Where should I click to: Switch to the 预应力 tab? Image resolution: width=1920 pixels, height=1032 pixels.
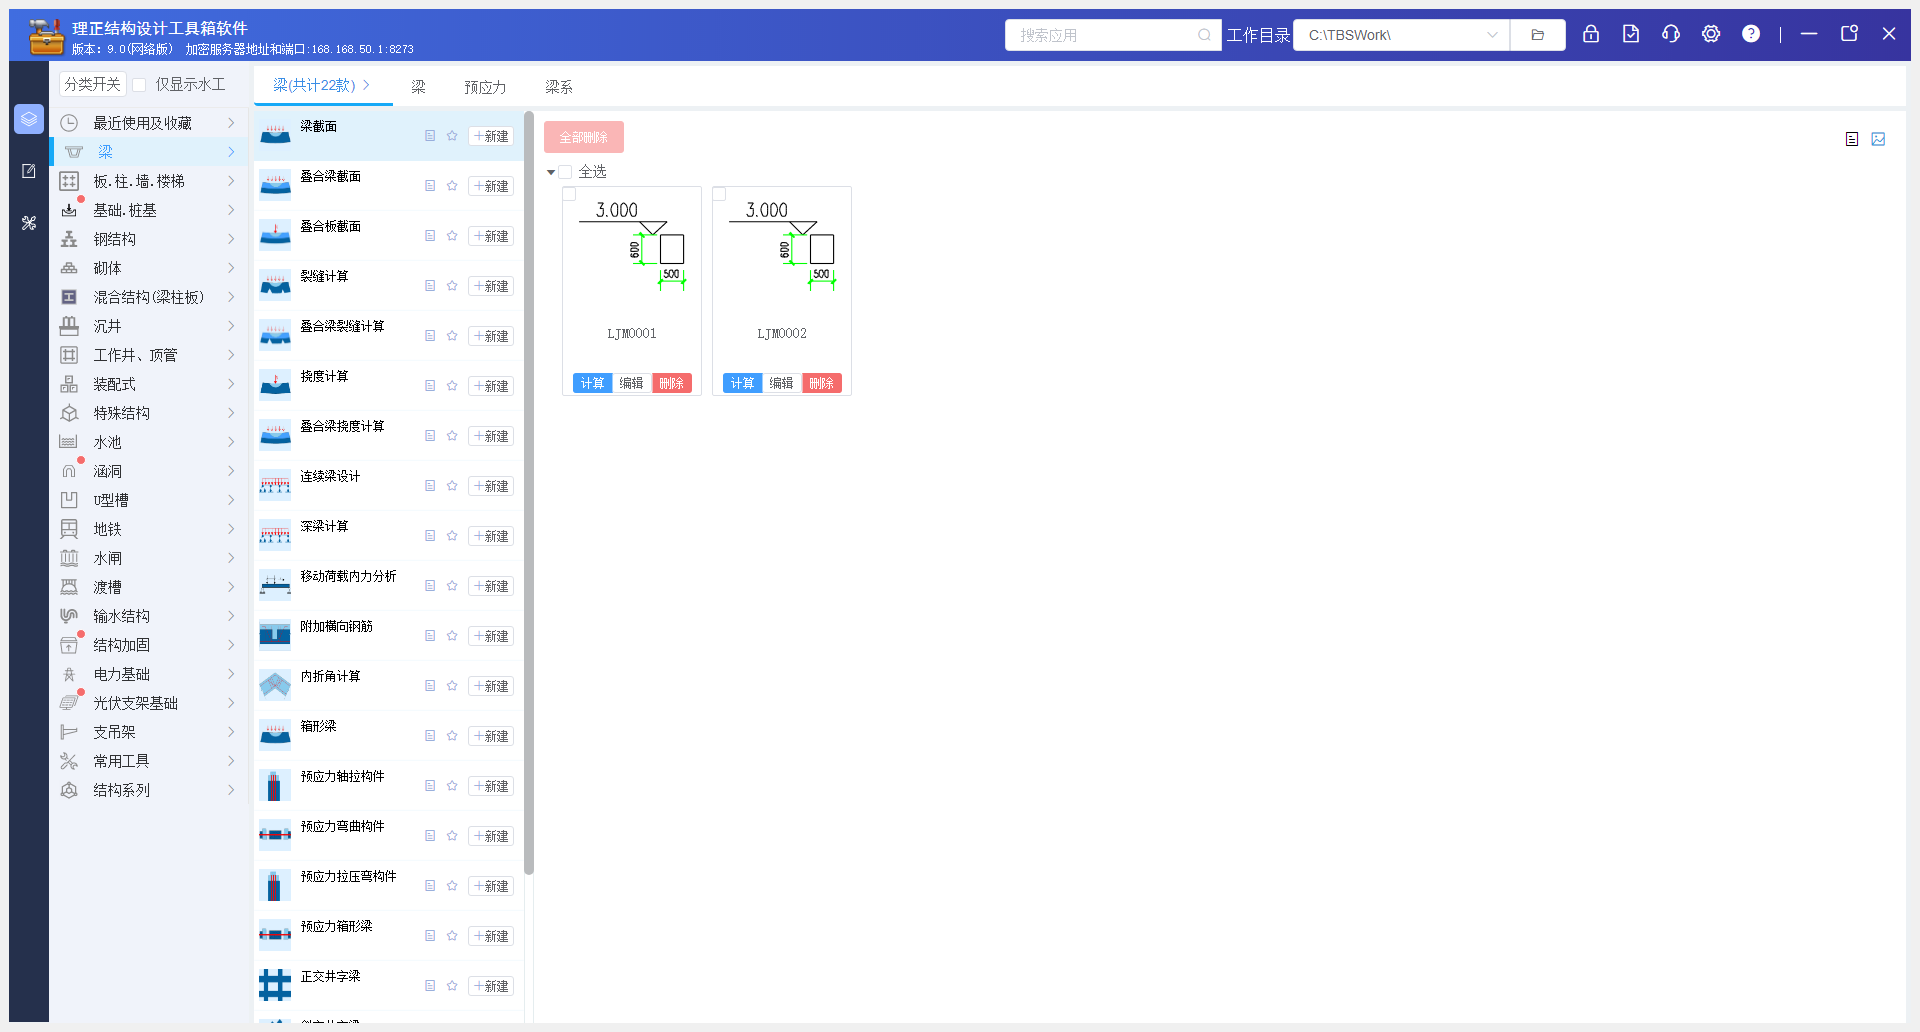click(x=485, y=87)
